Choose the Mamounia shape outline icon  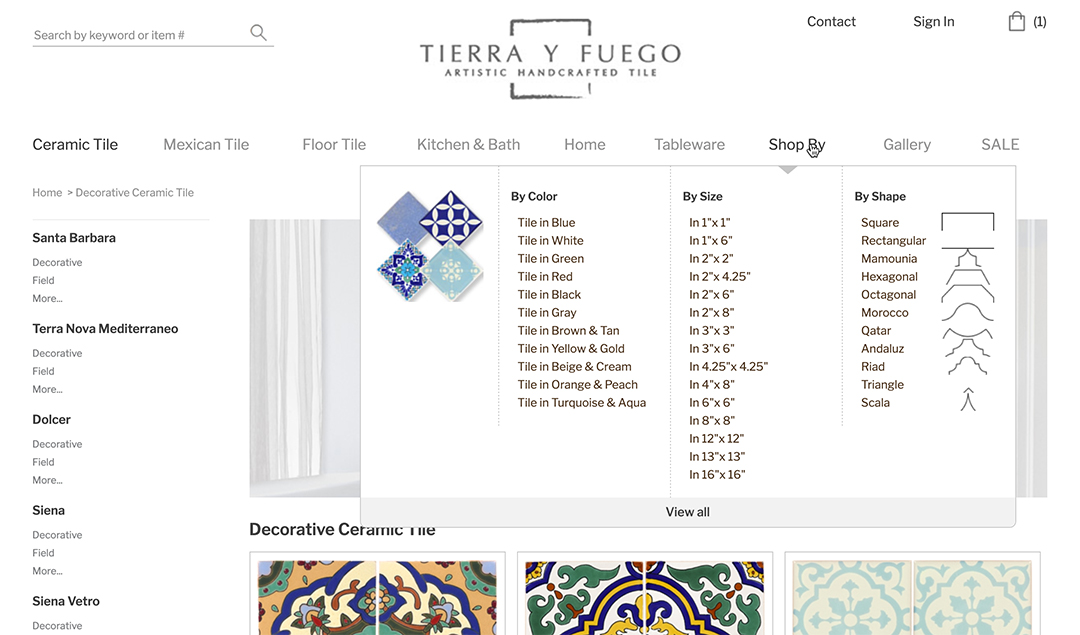[x=968, y=258]
